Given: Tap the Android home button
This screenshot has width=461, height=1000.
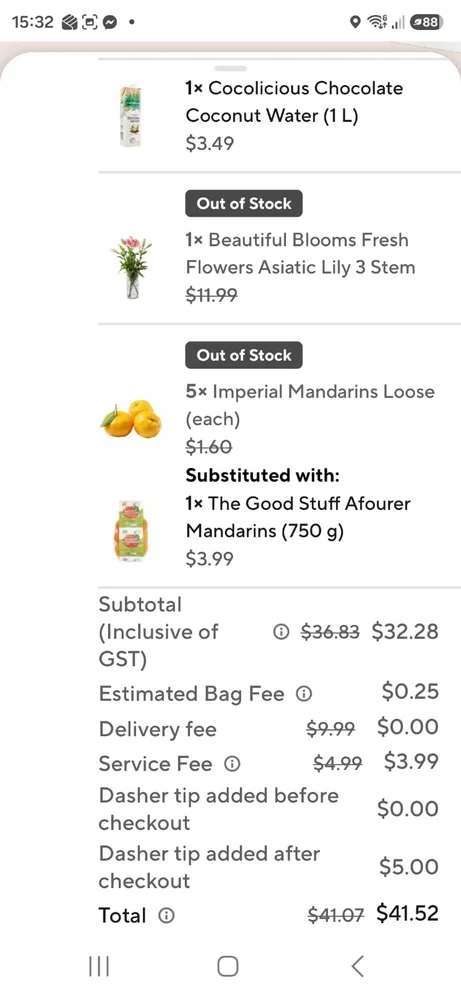Looking at the screenshot, I should pyautogui.click(x=228, y=966).
